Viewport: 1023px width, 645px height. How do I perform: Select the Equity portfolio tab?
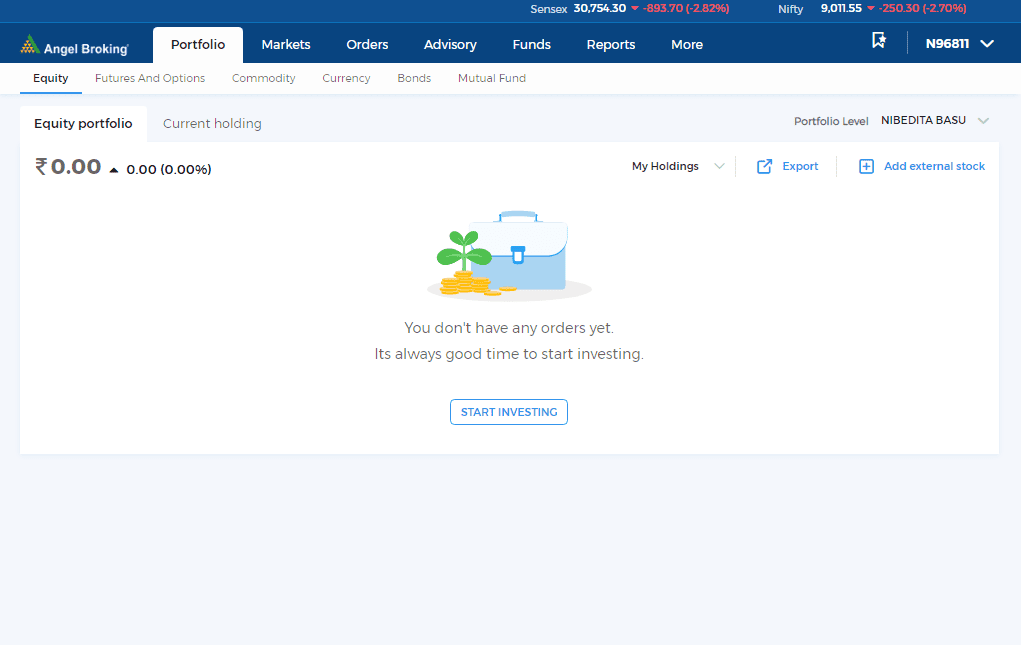click(84, 123)
